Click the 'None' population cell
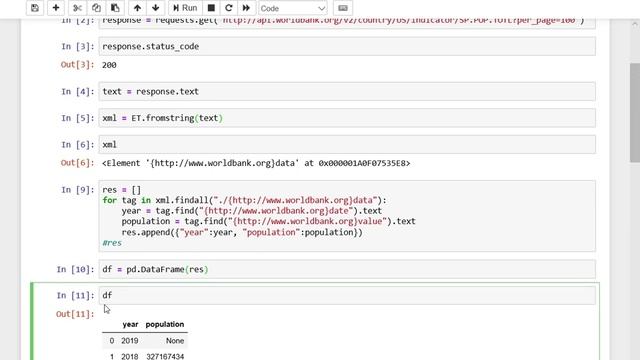 [x=175, y=341]
